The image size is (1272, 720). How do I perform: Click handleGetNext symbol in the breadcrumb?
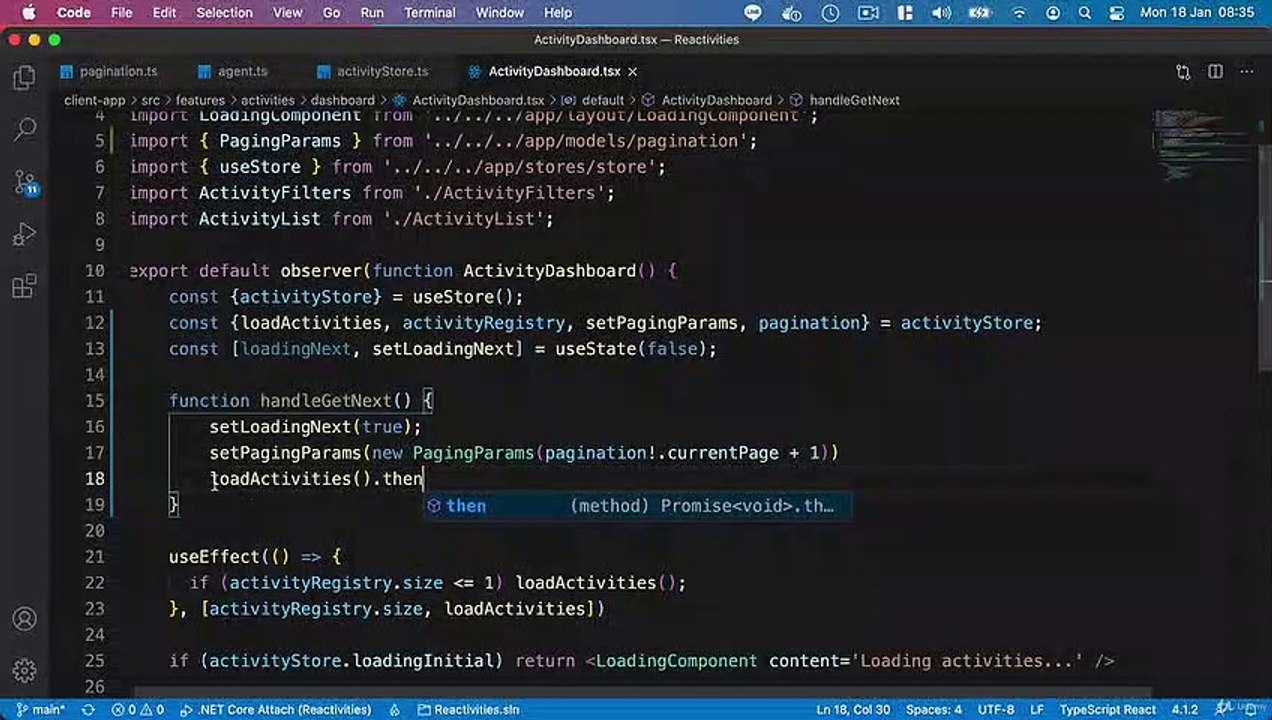tap(846, 100)
